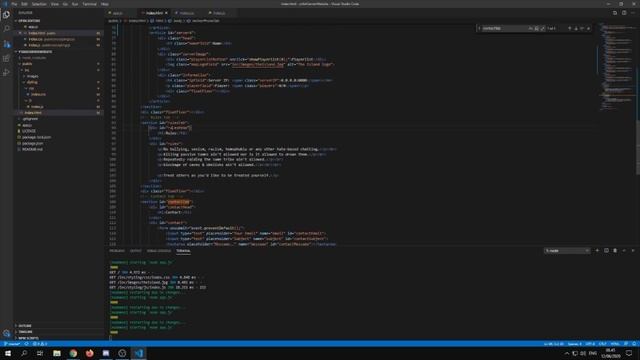Viewport: 640px width, 360px height.
Task: Open the Manage gear at activity bar bottom
Action: [6, 333]
